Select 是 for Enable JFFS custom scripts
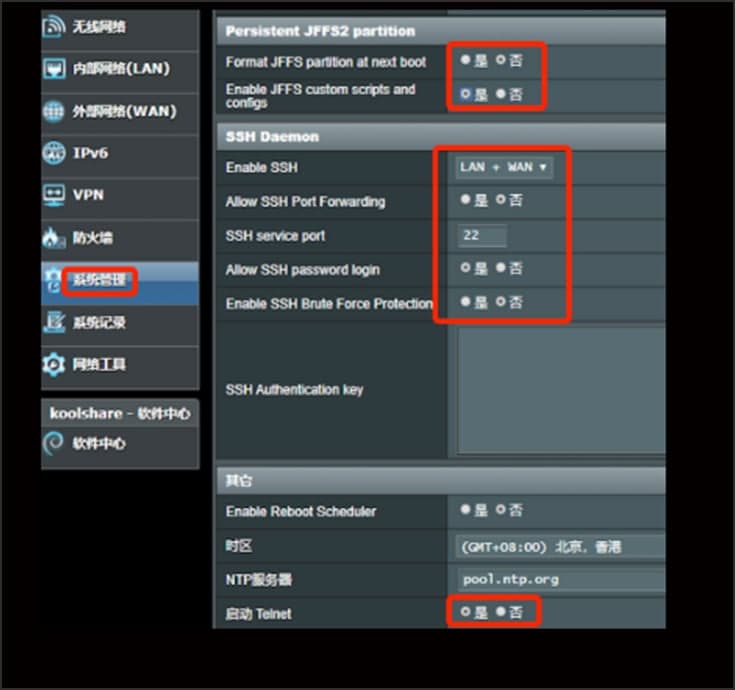735x690 pixels. click(x=465, y=94)
